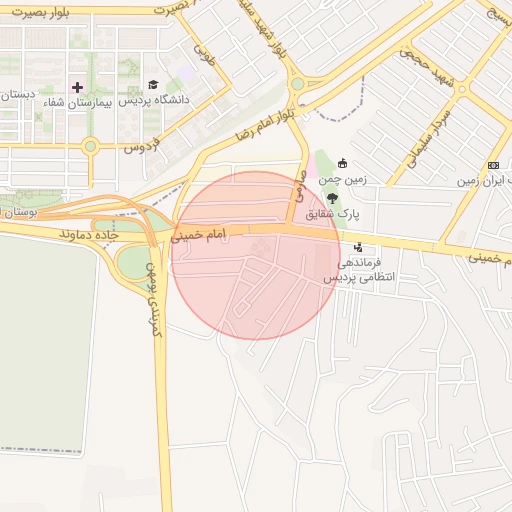Select the بلوار بصیرت street label

pyautogui.click(x=40, y=13)
